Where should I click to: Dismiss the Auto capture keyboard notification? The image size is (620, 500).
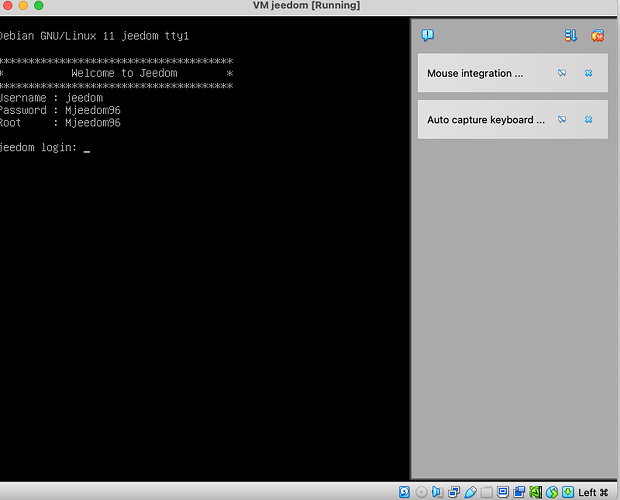(x=588, y=119)
